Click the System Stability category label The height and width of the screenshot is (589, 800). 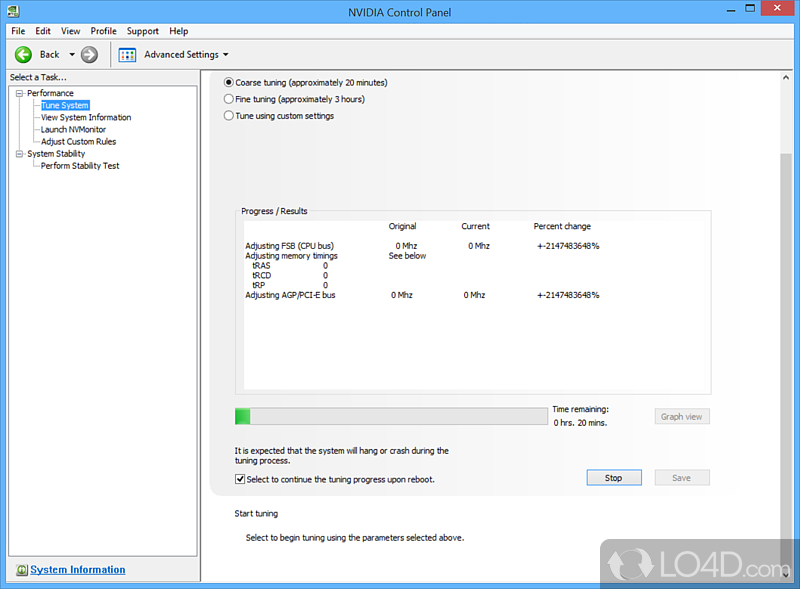56,154
